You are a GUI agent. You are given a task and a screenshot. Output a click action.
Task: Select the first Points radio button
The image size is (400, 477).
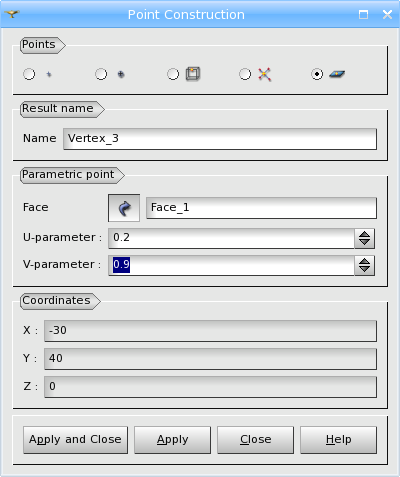[x=29, y=74]
